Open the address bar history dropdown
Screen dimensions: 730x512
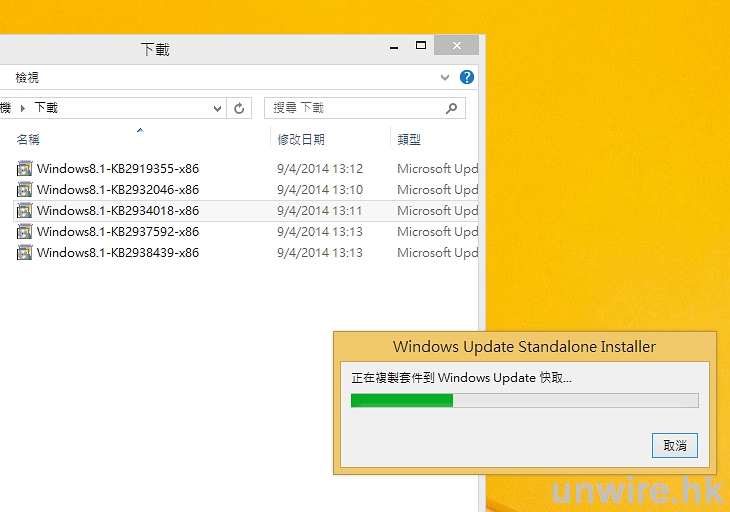[x=217, y=108]
